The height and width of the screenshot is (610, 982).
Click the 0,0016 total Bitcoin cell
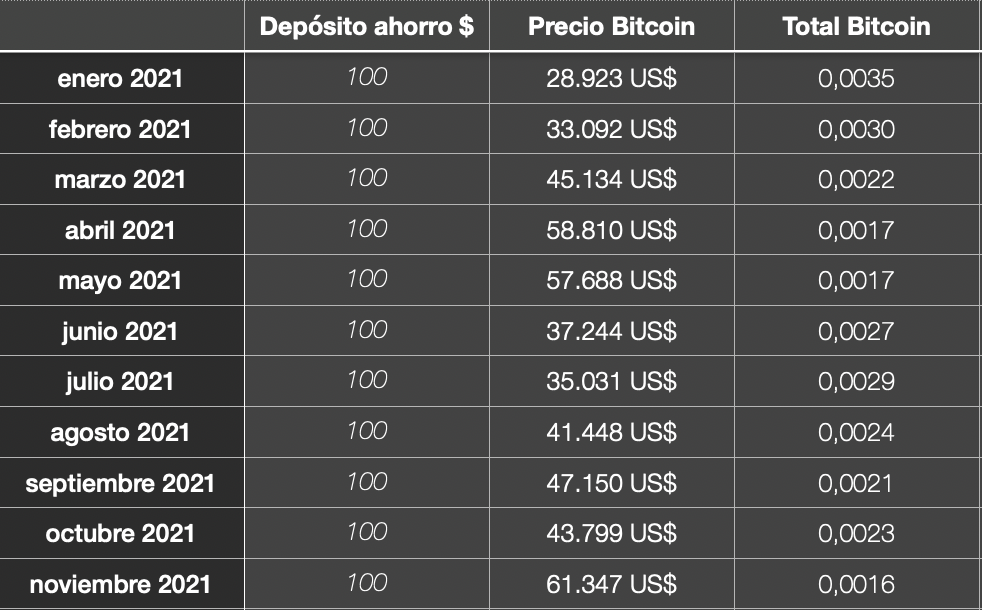856,584
